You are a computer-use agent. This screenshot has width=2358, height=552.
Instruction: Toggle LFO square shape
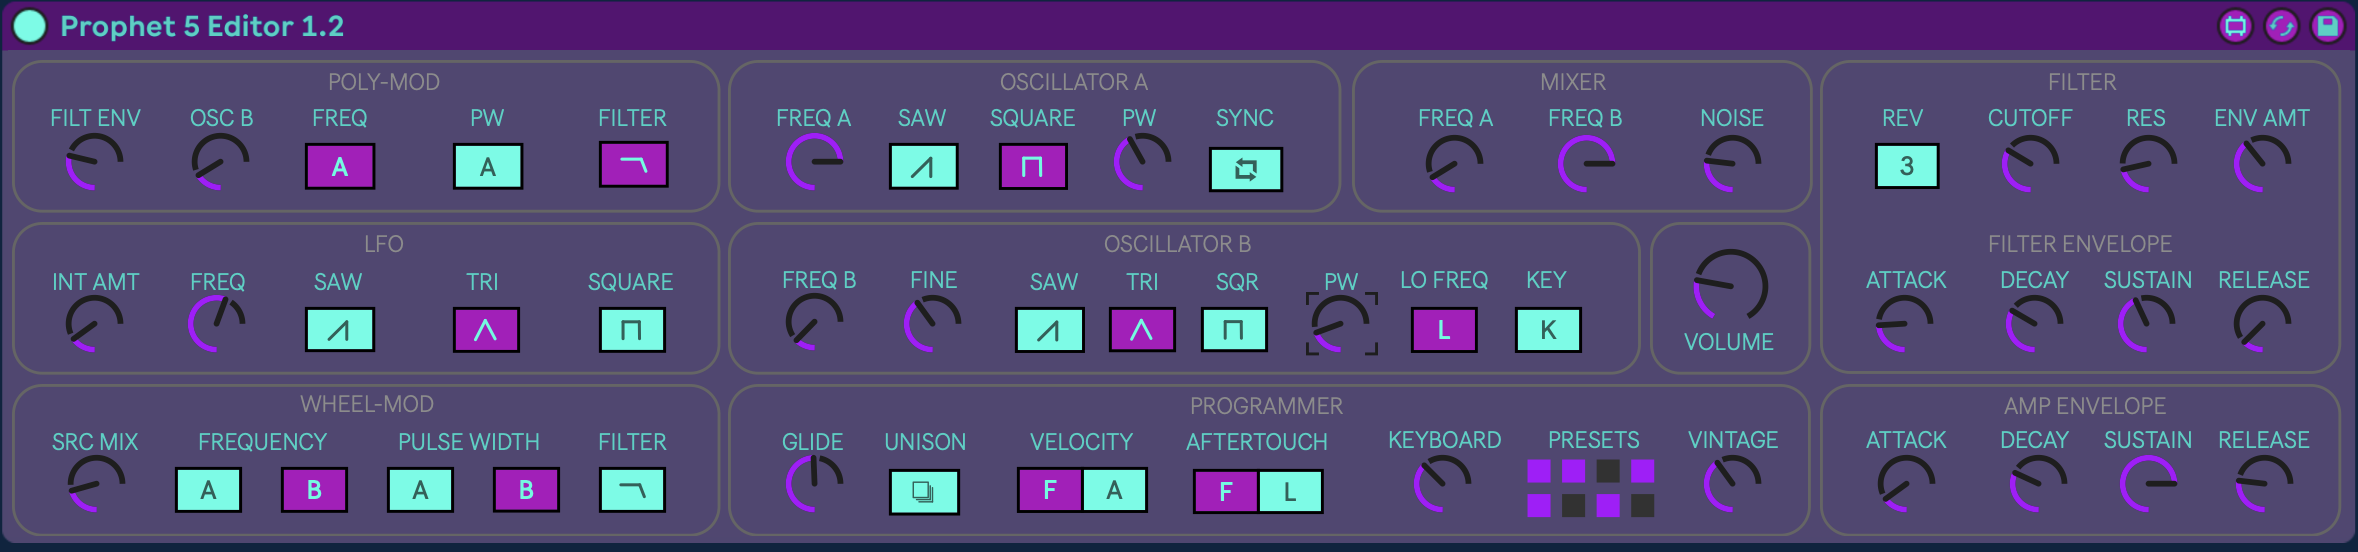631,329
